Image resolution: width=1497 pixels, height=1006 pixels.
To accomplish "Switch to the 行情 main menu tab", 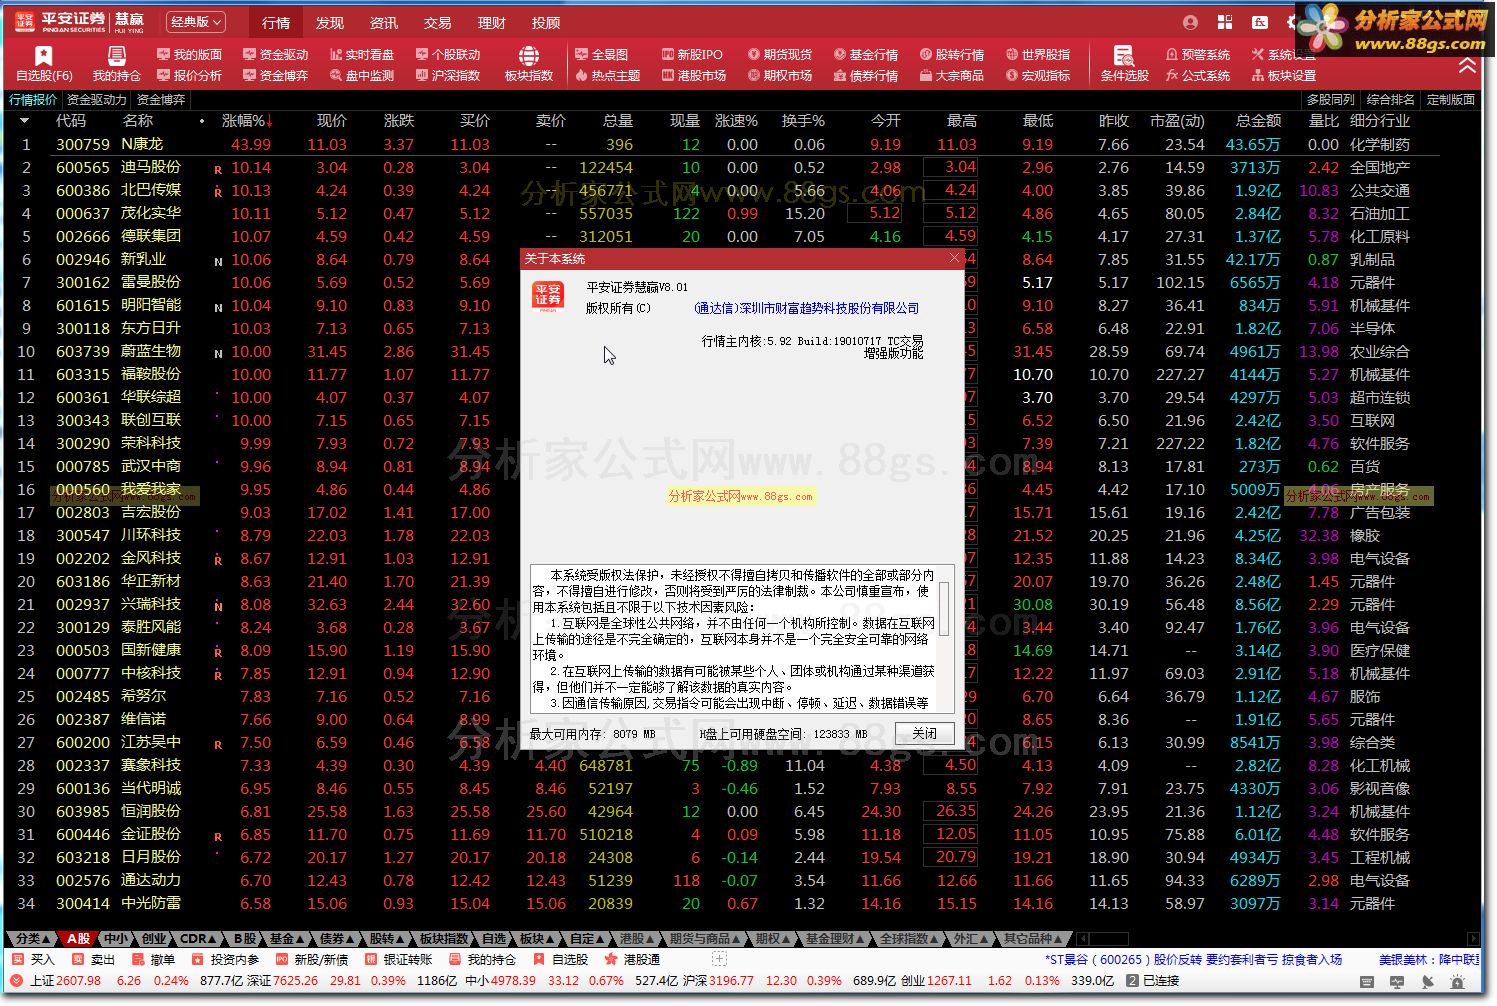I will (275, 22).
